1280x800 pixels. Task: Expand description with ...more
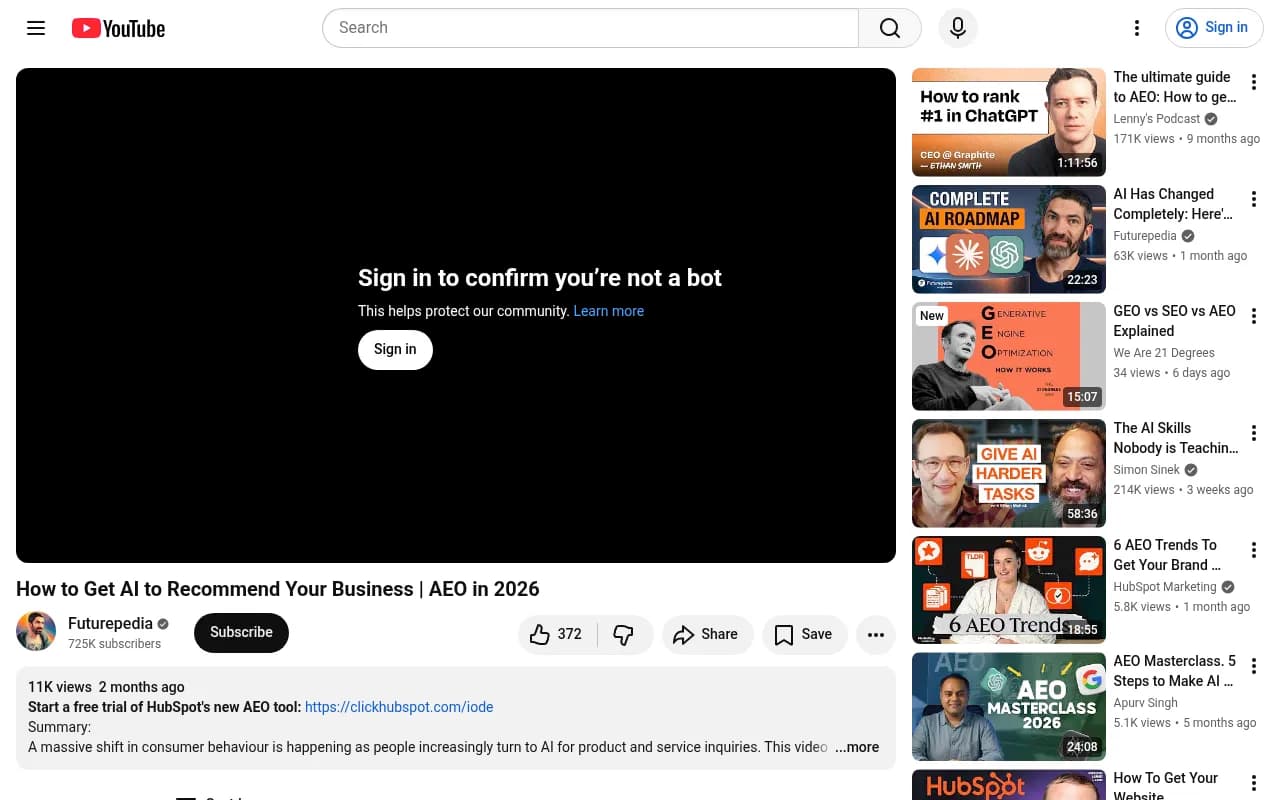857,747
